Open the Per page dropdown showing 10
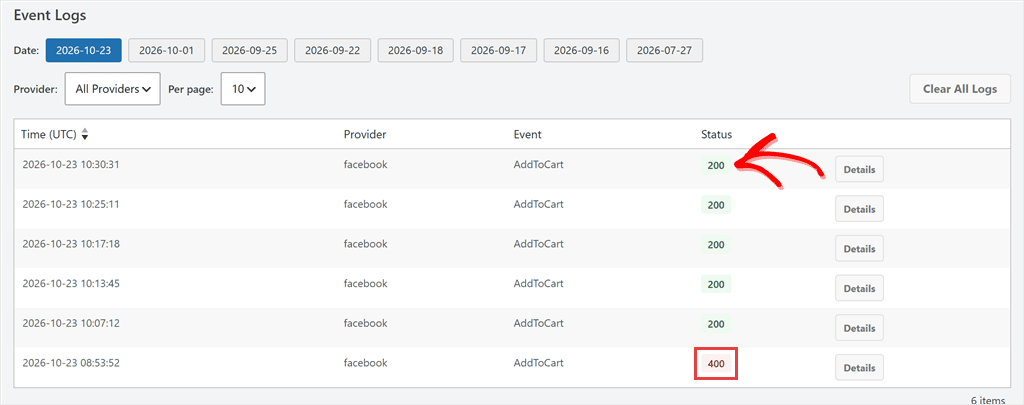 [243, 89]
